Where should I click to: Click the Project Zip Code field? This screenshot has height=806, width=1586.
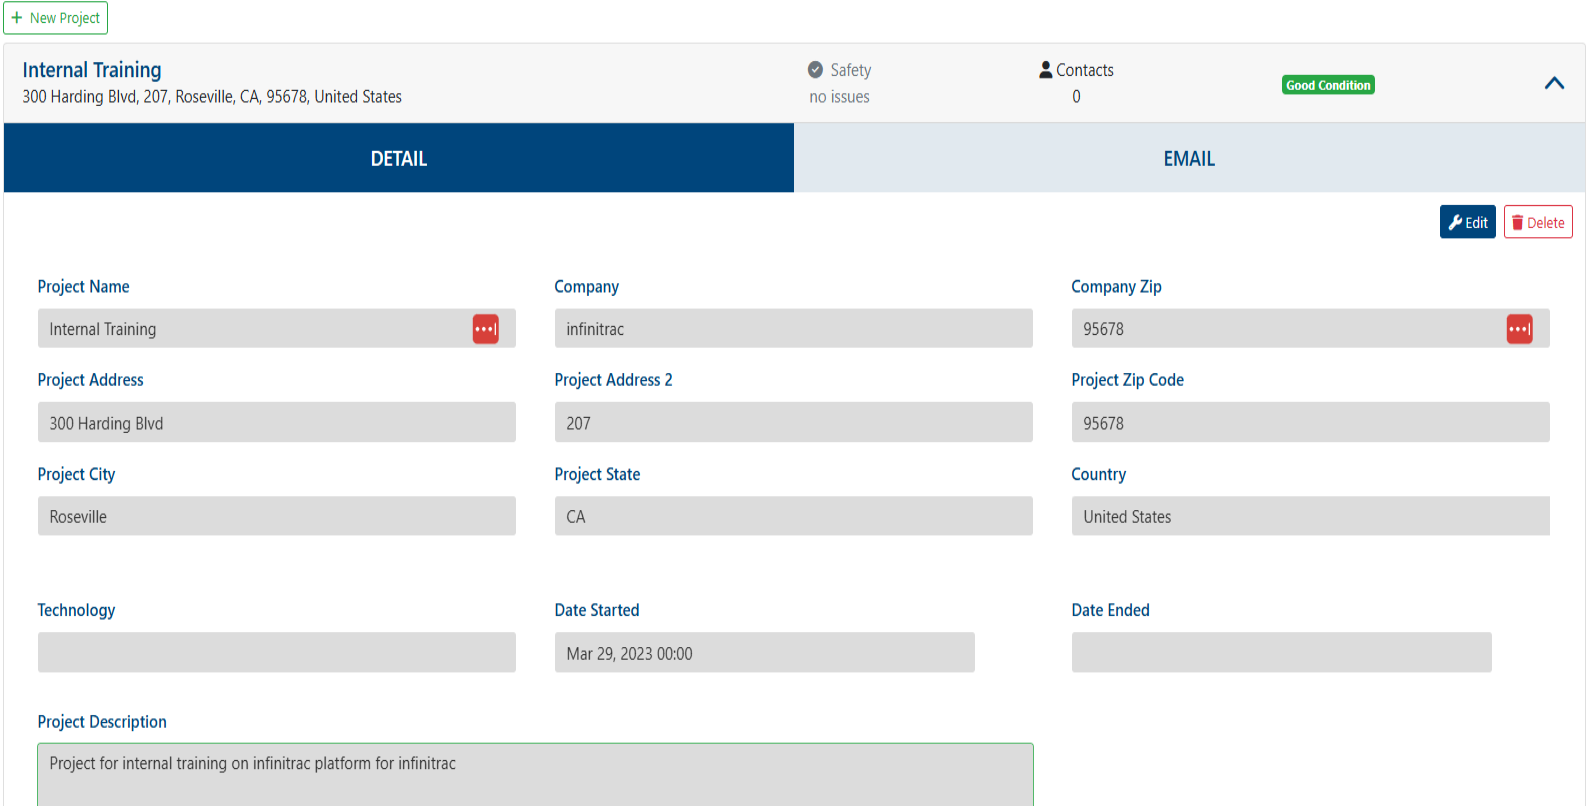pyautogui.click(x=1311, y=422)
